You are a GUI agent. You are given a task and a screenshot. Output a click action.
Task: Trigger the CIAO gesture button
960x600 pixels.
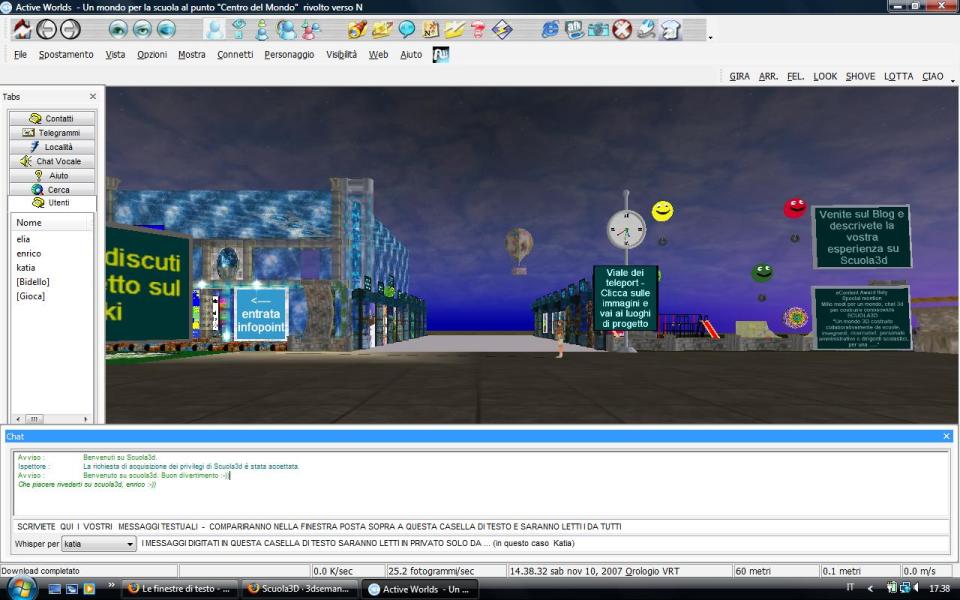coord(932,77)
